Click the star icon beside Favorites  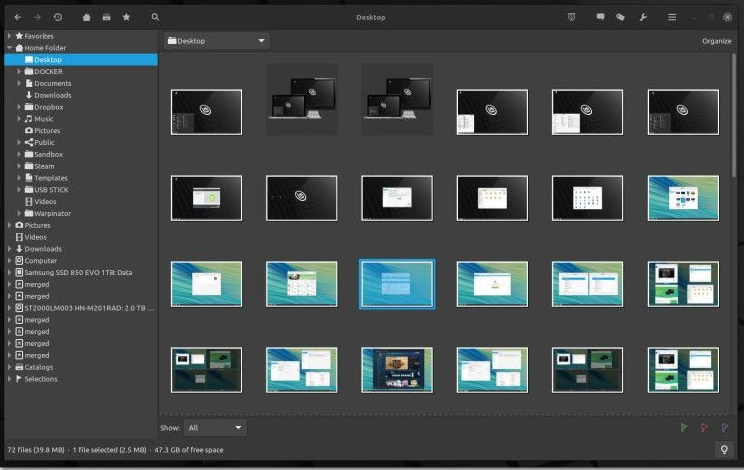click(19, 36)
